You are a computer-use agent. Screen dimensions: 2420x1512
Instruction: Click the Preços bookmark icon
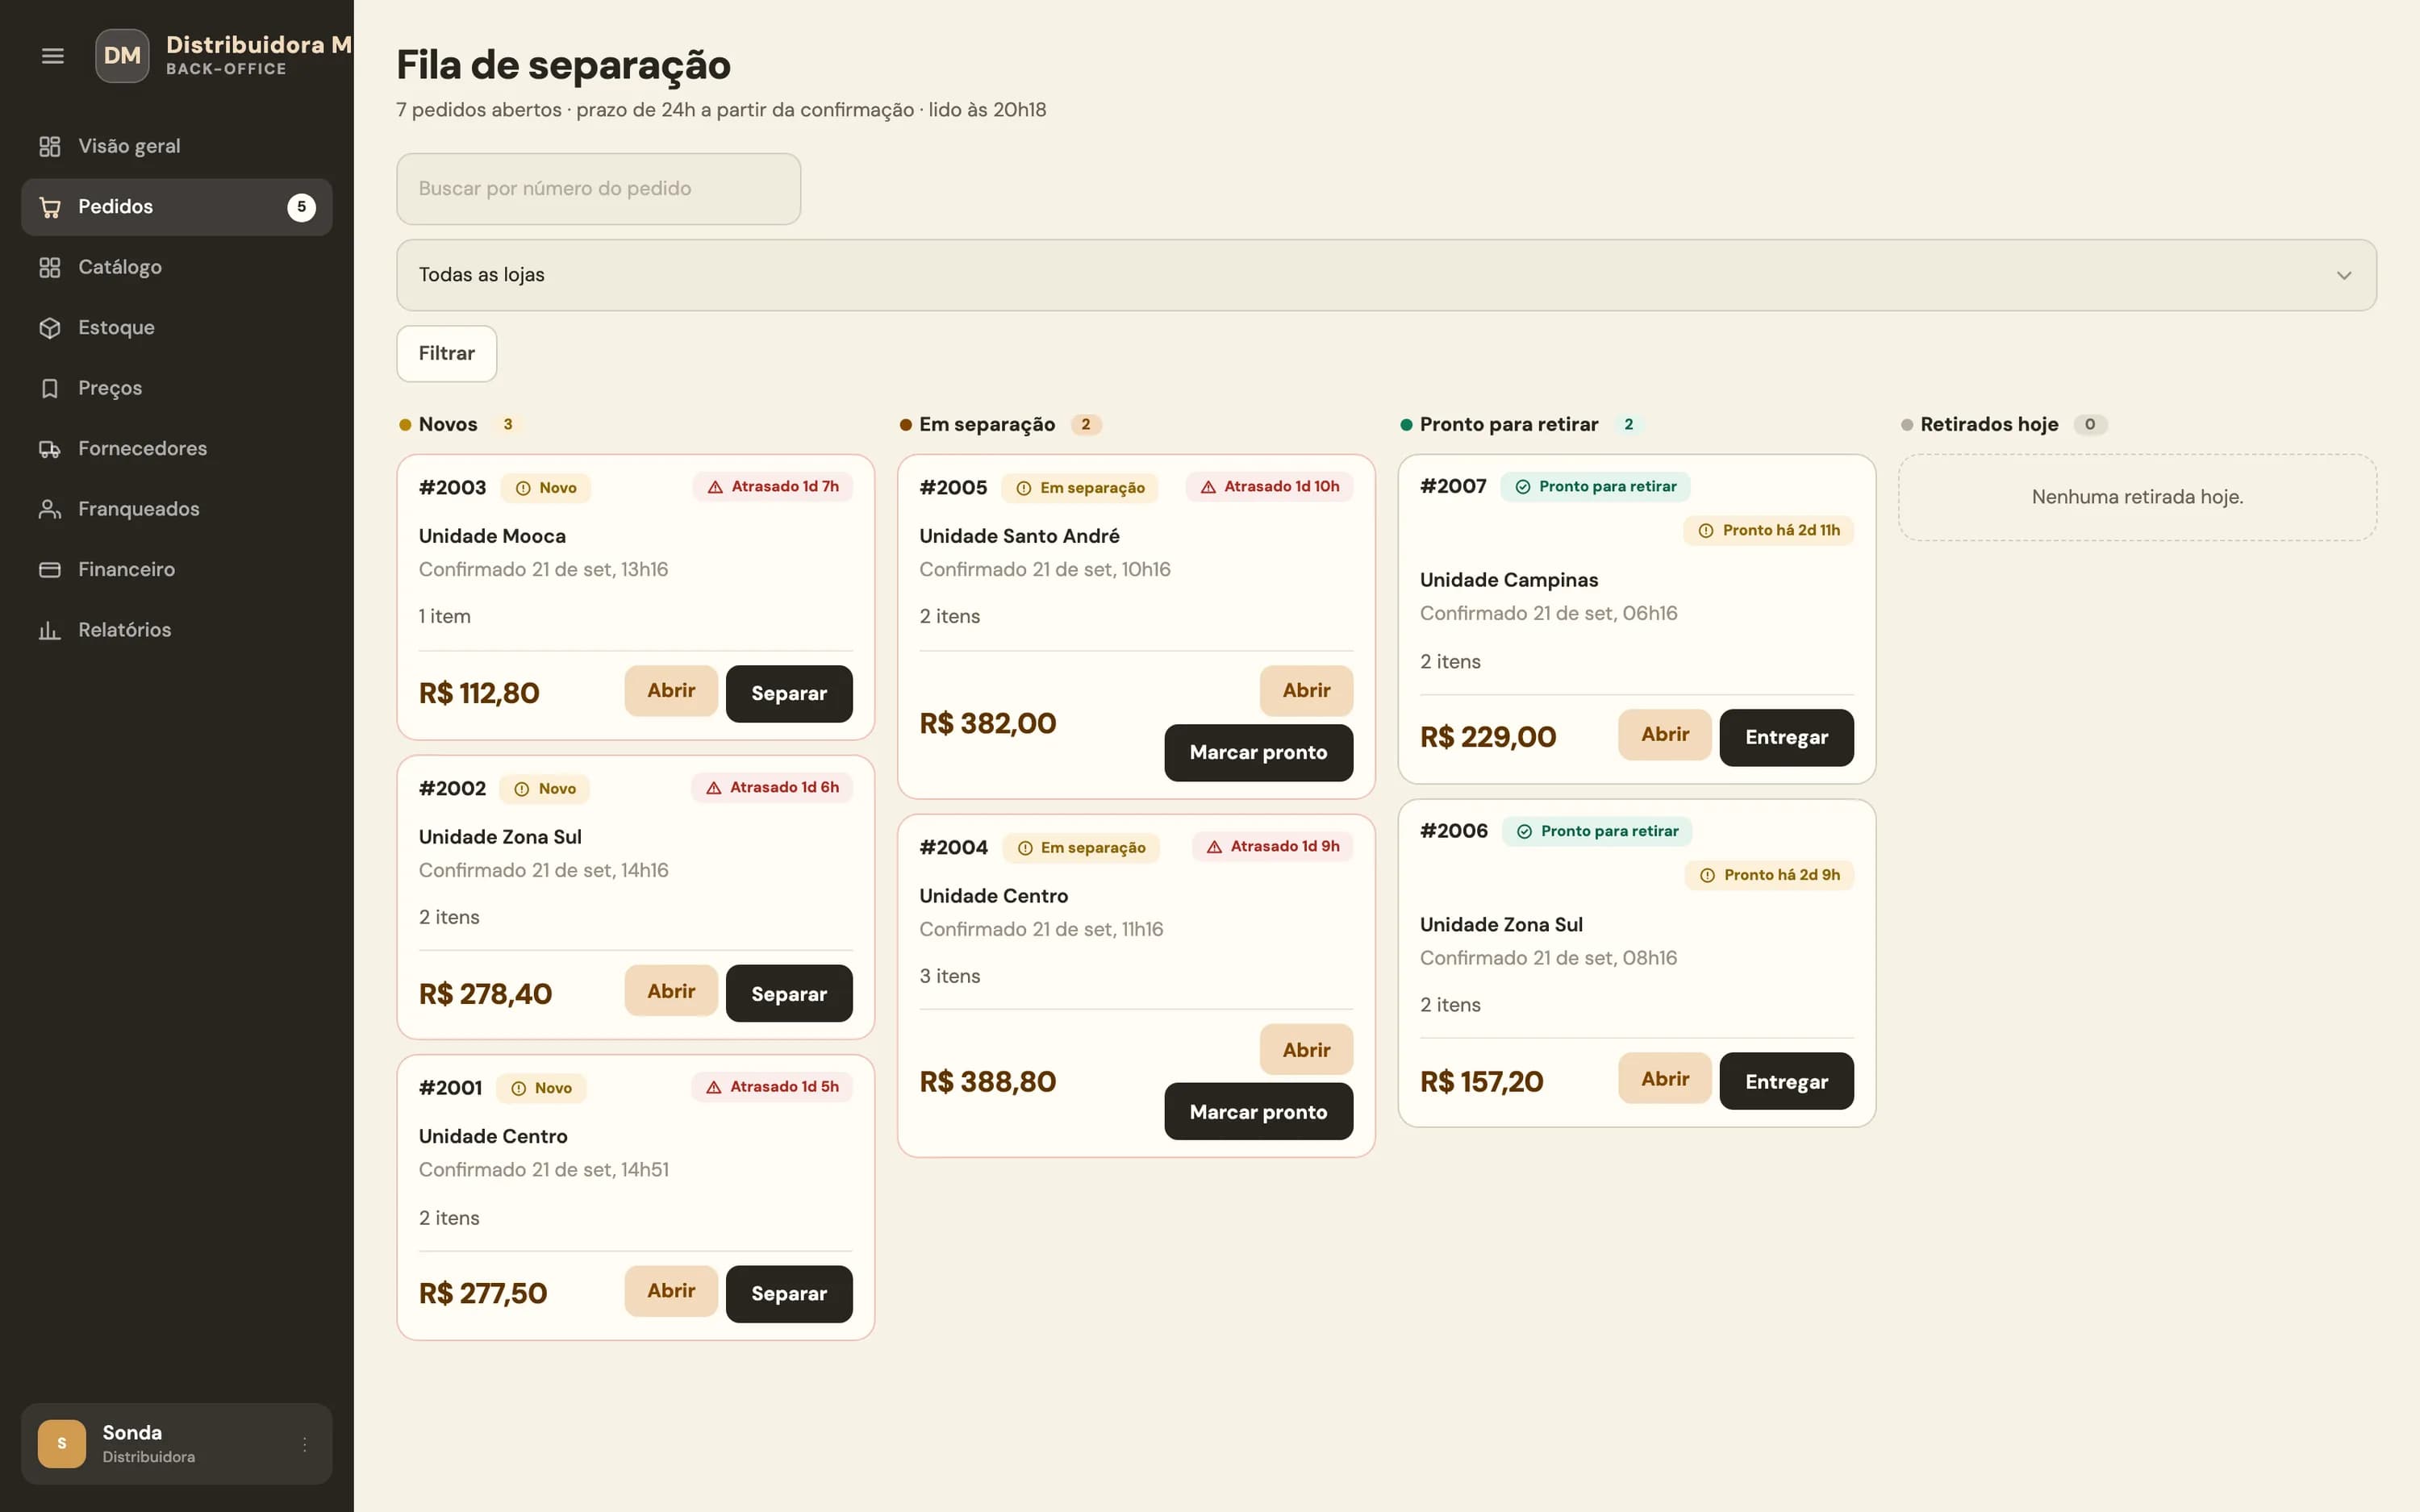50,388
